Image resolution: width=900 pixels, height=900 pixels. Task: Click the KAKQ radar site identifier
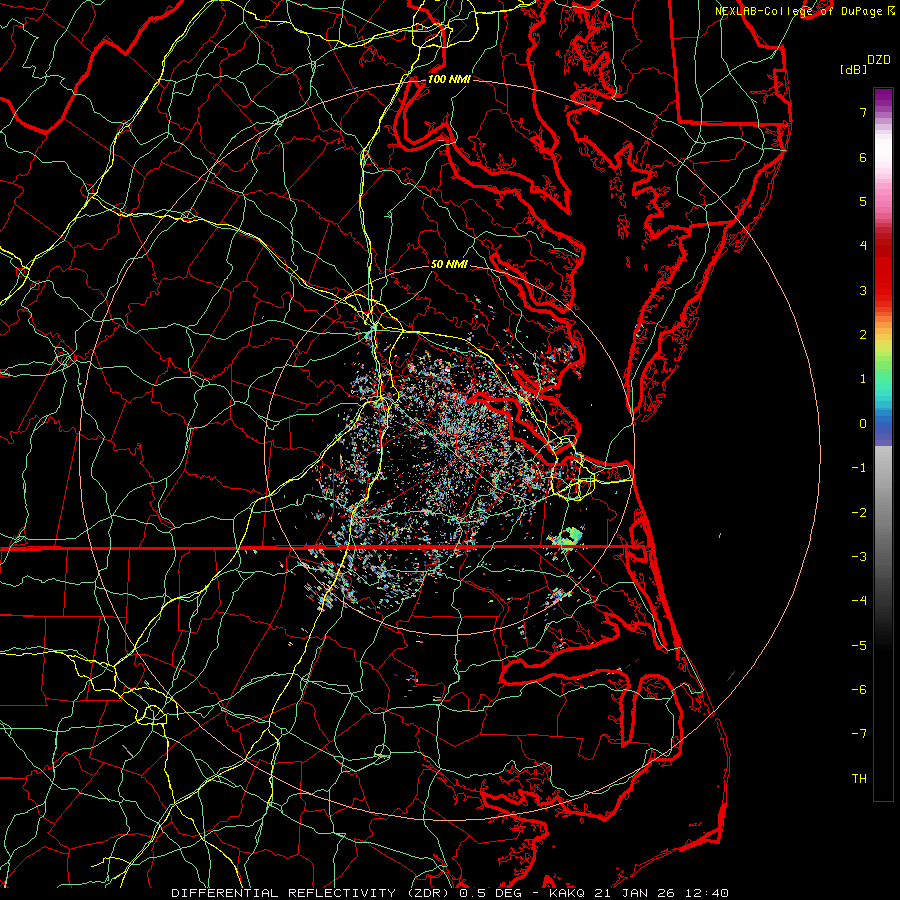click(x=569, y=893)
